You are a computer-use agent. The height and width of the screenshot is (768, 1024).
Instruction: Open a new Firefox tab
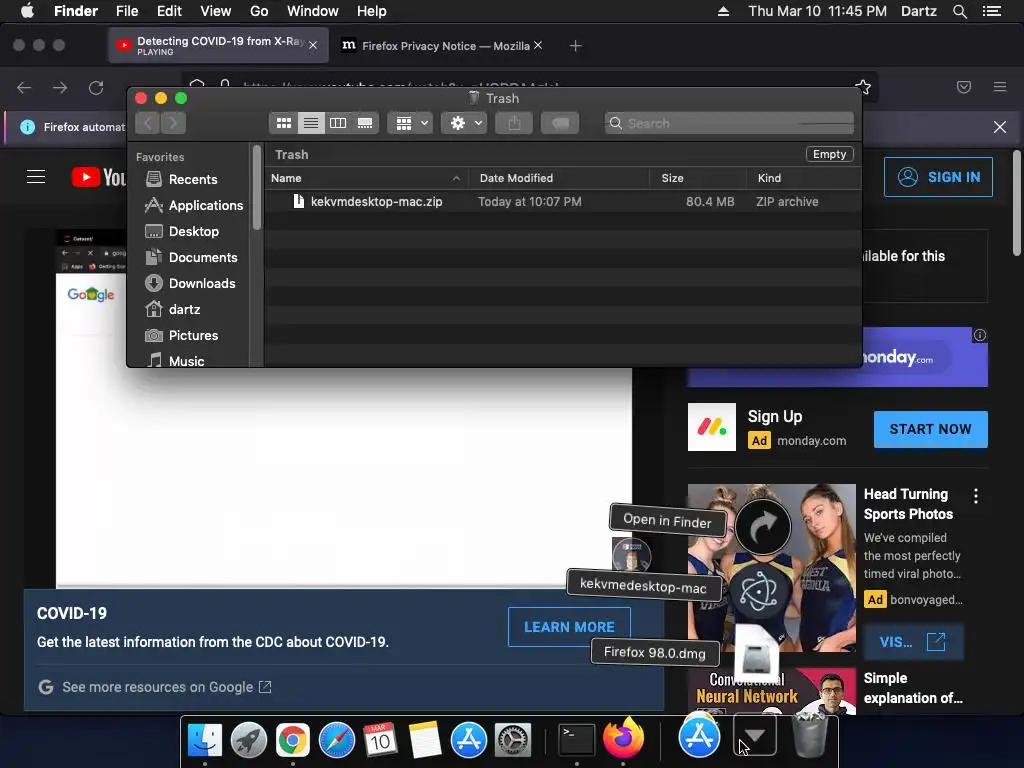click(x=575, y=46)
